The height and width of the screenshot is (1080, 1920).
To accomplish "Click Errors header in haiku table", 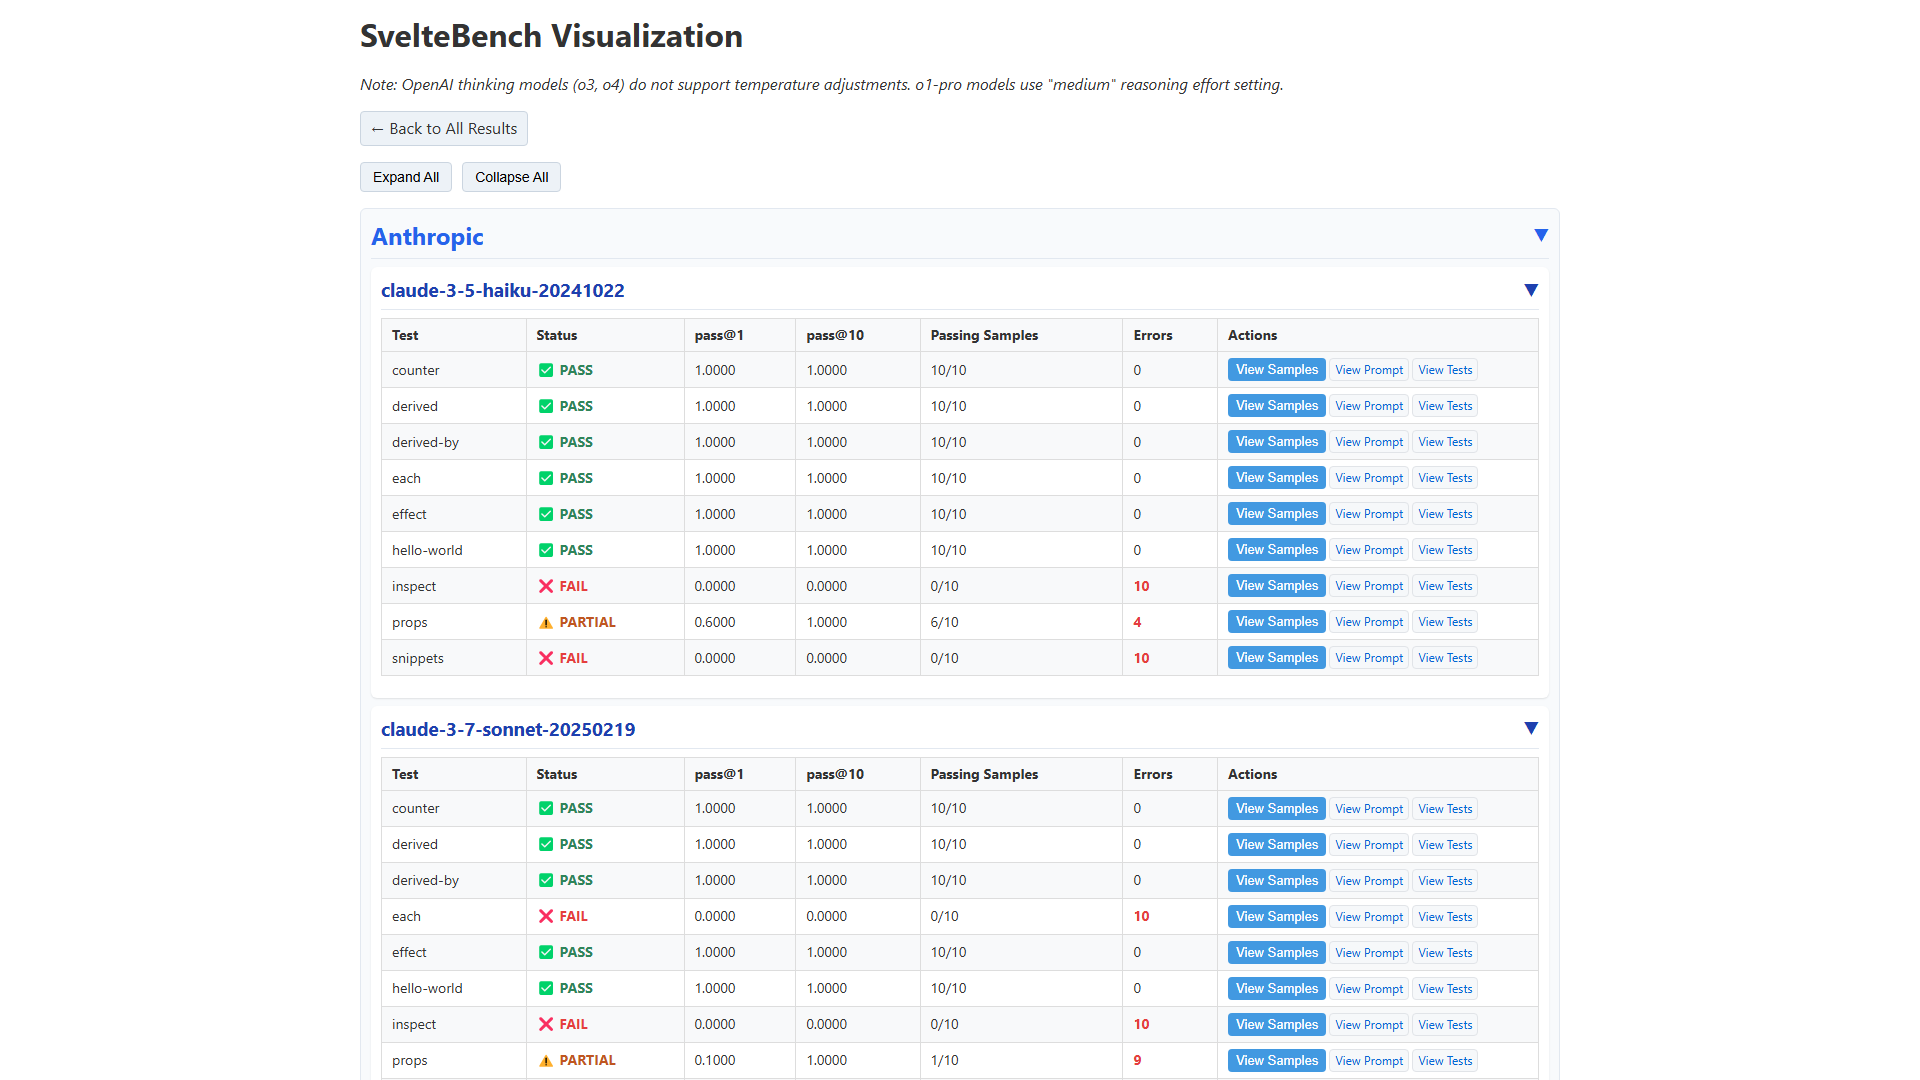I will coord(1153,335).
